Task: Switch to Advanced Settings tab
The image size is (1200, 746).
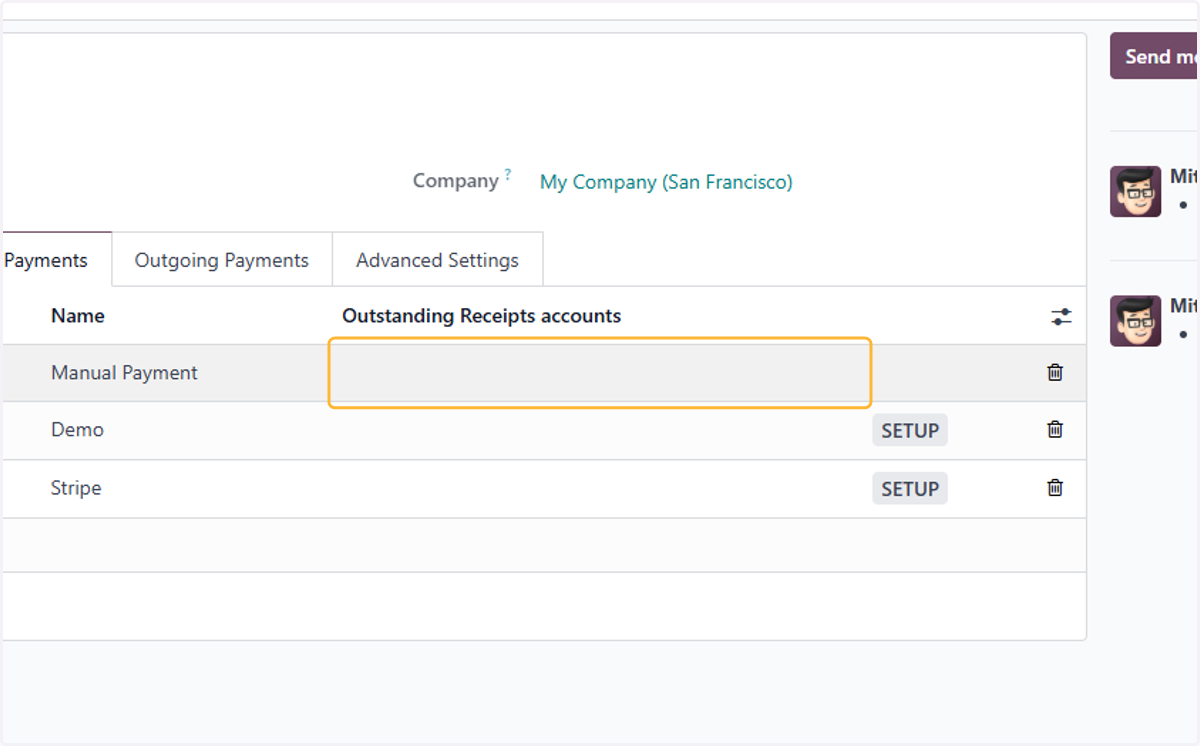Action: [x=438, y=260]
